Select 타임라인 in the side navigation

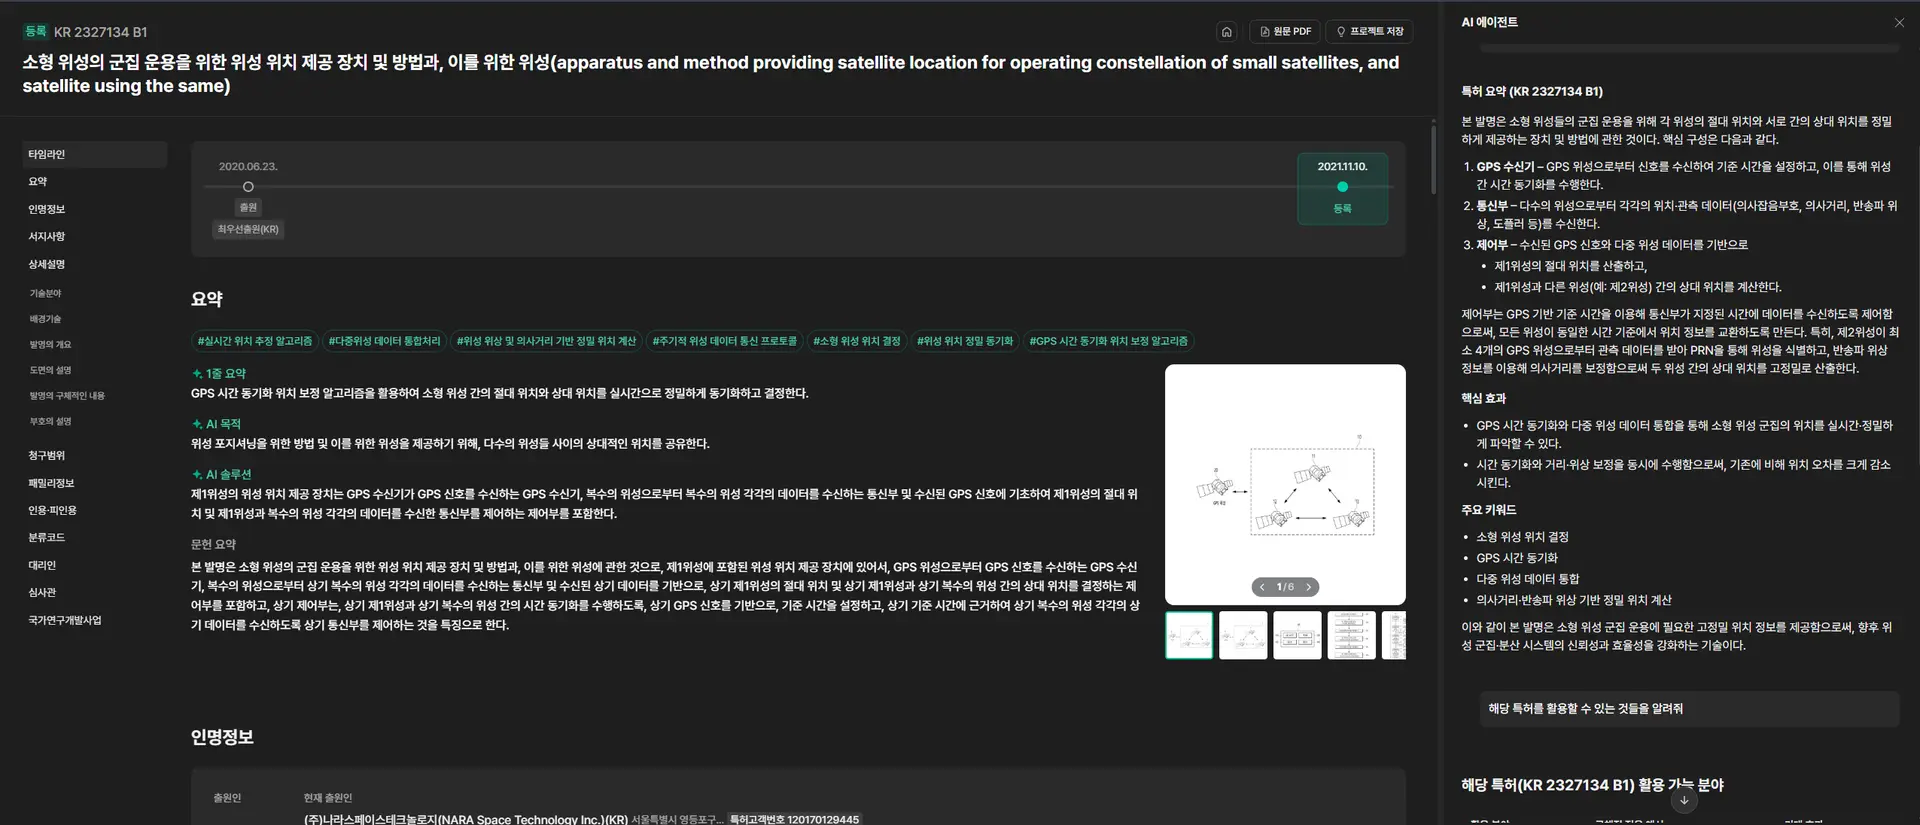pyautogui.click(x=94, y=154)
